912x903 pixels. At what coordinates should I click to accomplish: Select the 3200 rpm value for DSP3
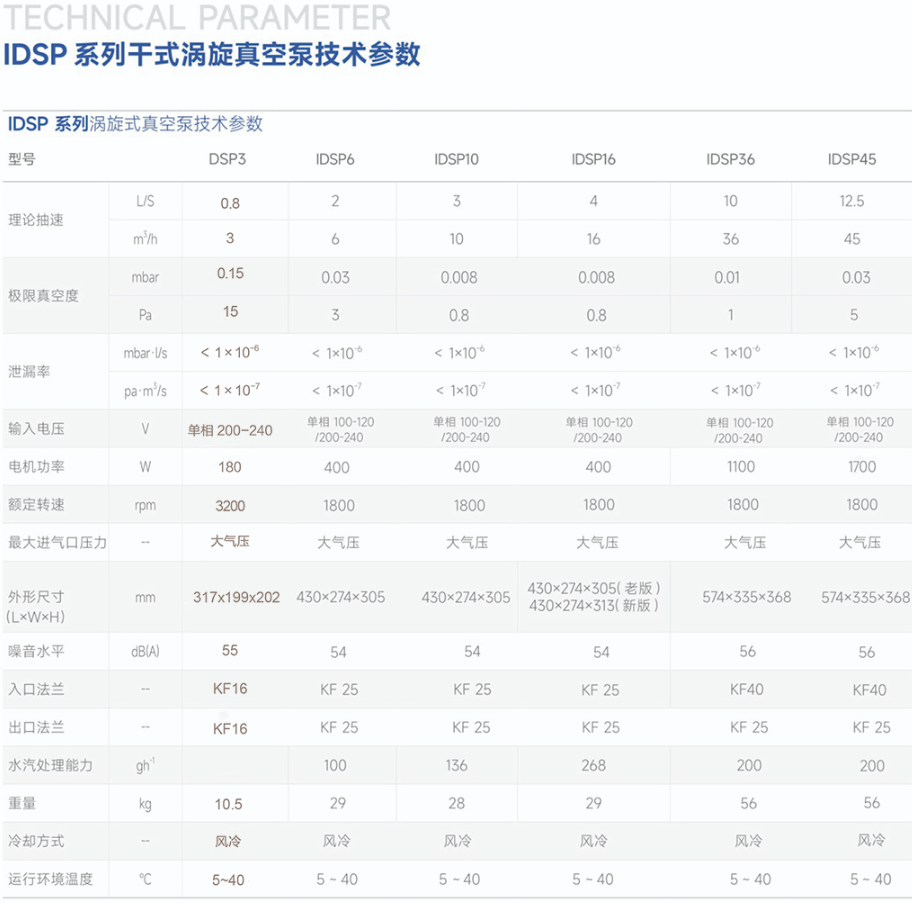[230, 505]
